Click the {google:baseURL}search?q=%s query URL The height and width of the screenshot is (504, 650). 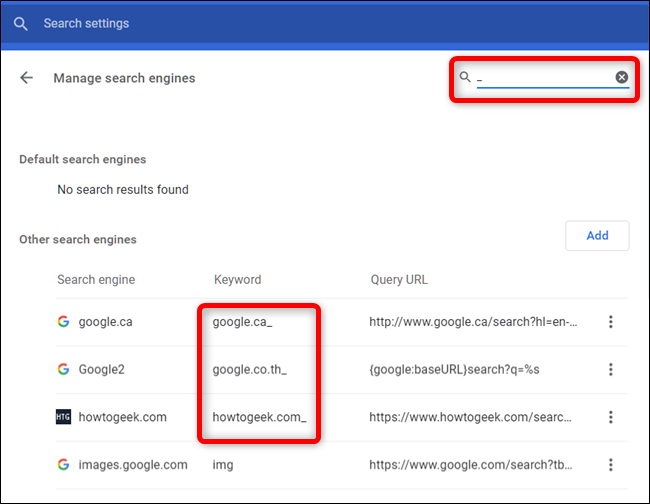454,369
